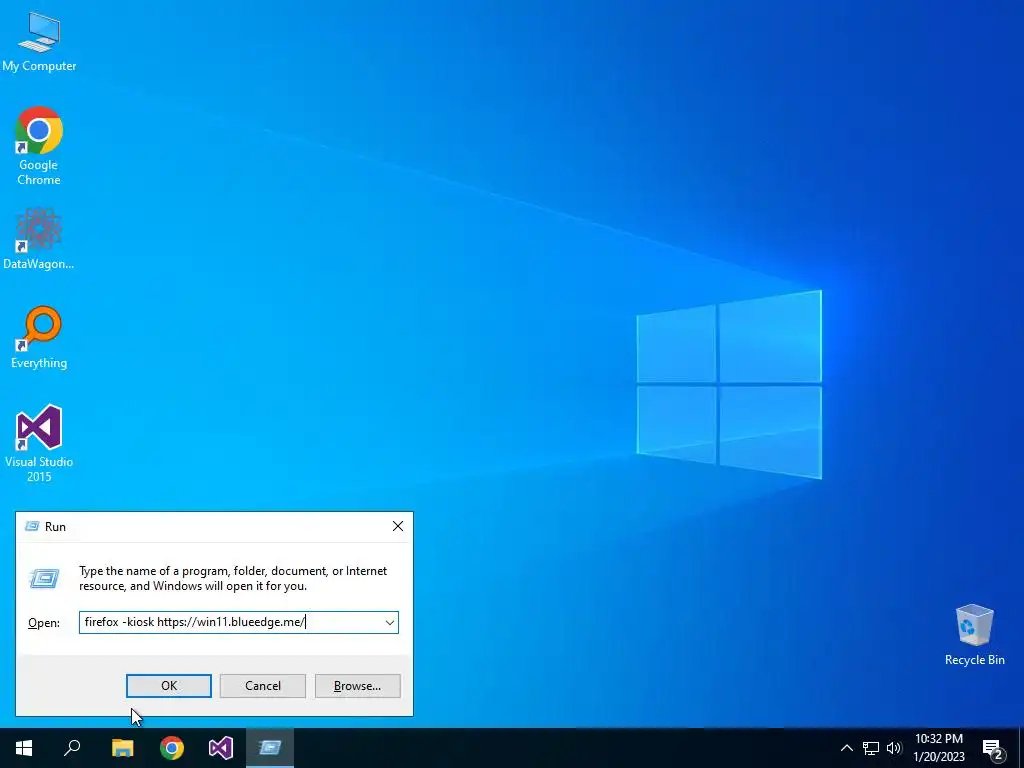This screenshot has height=768, width=1024.
Task: Open the Windows Start menu
Action: point(24,748)
